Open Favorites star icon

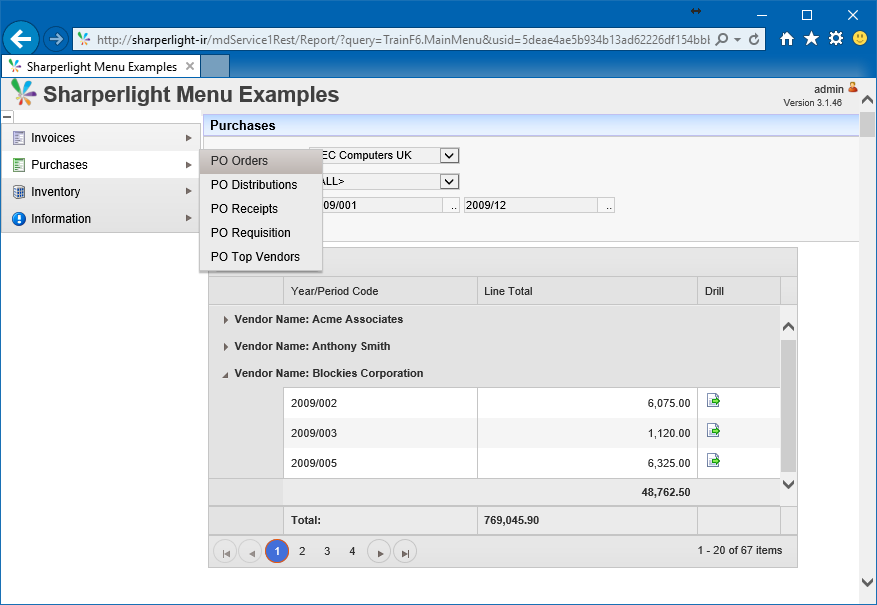(x=811, y=39)
